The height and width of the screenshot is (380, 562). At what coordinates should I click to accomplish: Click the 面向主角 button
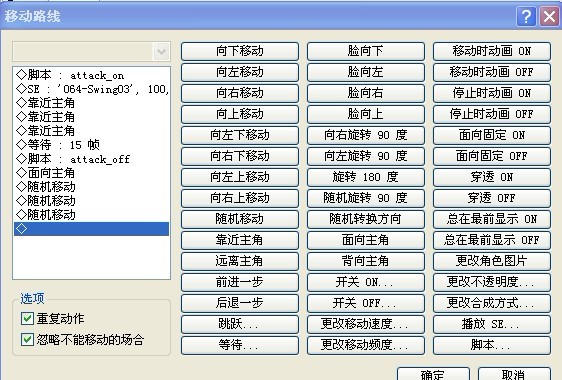366,240
